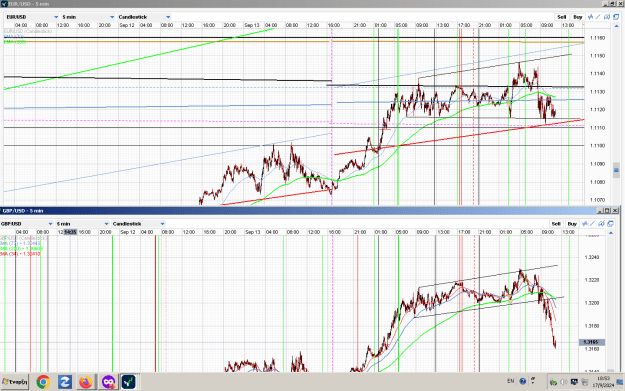Image resolution: width=625 pixels, height=391 pixels.
Task: Open Candlestick chart type dropdown in GBP/USD chart
Action: tap(138, 224)
